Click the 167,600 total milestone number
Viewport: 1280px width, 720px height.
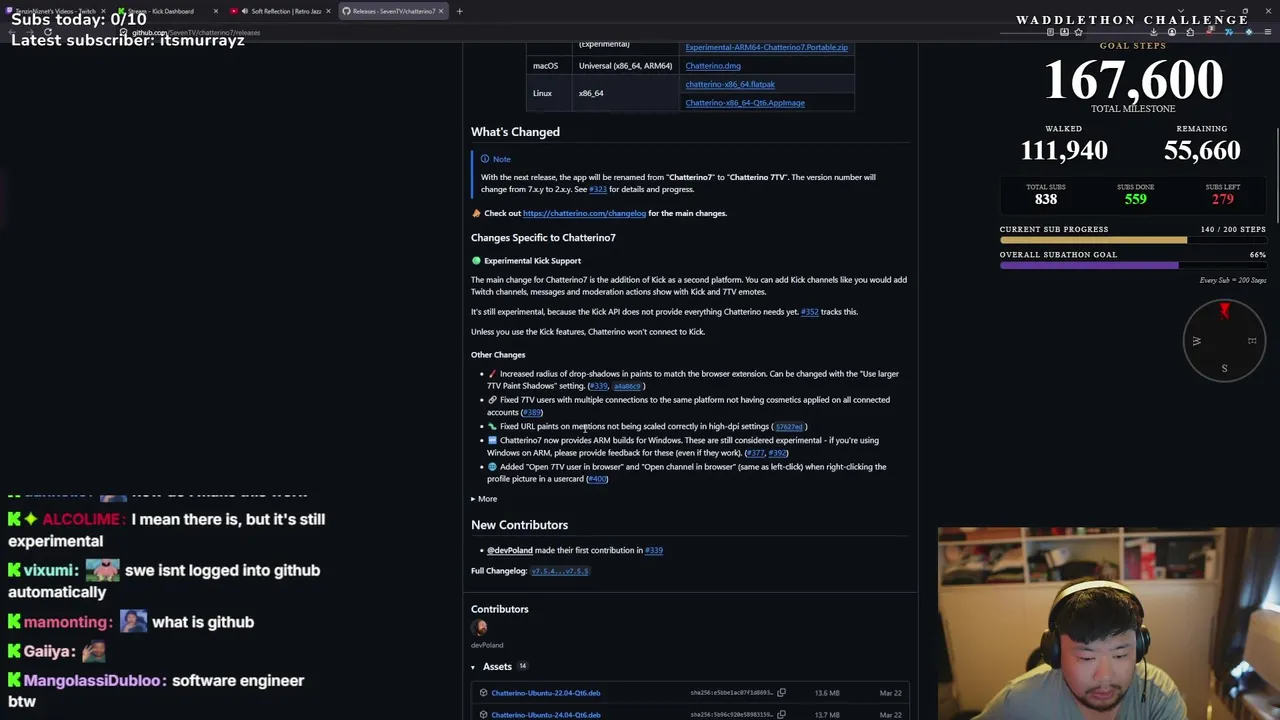tap(1133, 80)
